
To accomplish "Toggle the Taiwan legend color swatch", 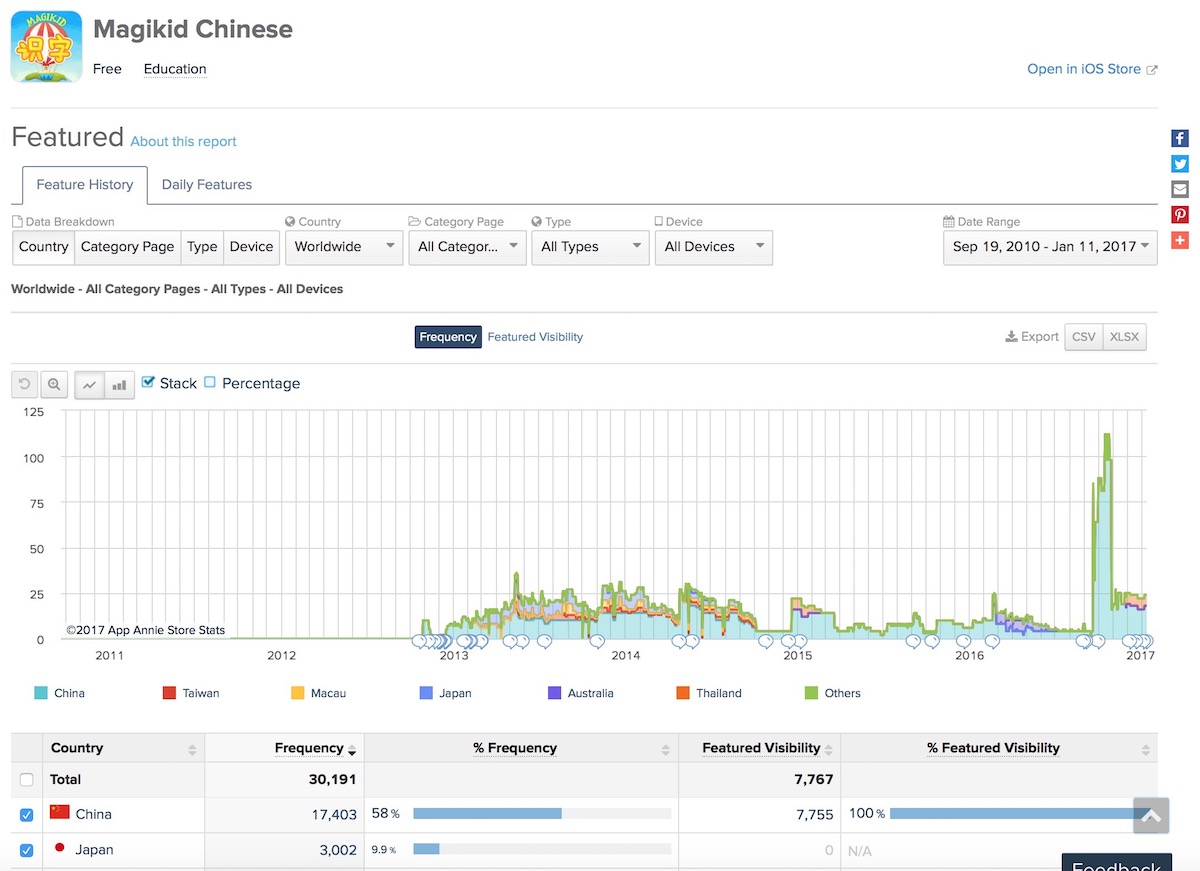I will 169,693.
